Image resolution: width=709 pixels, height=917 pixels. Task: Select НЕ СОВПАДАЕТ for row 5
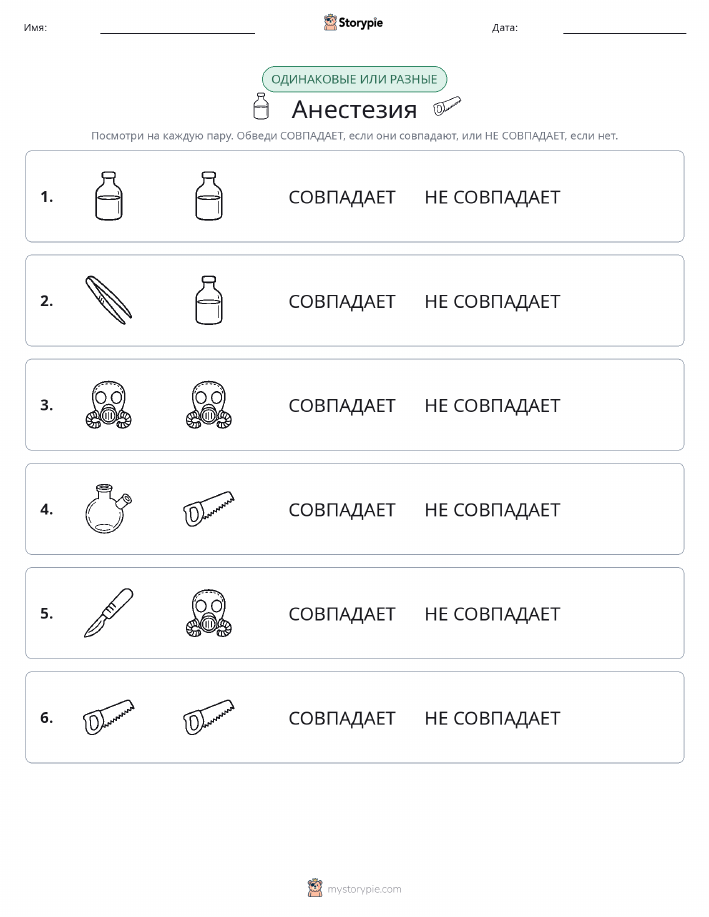[x=492, y=614]
